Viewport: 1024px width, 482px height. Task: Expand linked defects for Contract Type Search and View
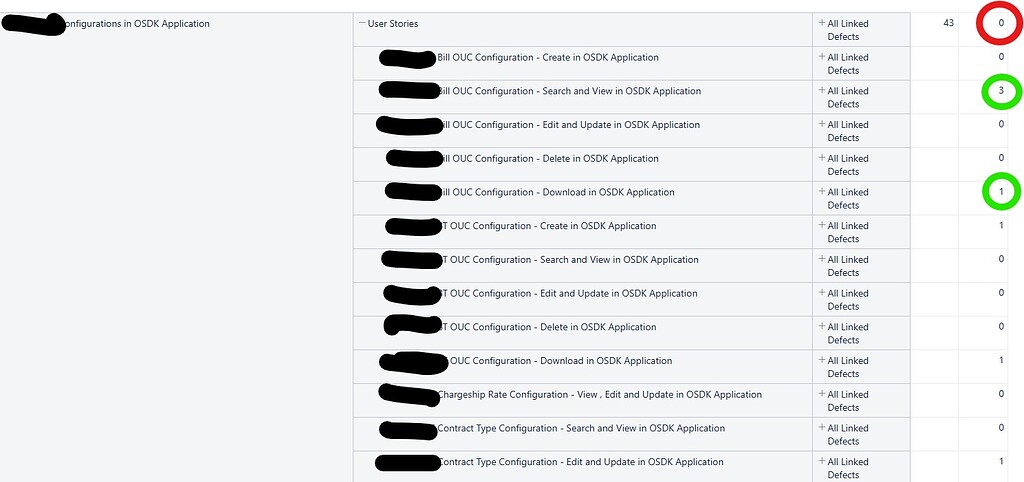click(x=822, y=428)
